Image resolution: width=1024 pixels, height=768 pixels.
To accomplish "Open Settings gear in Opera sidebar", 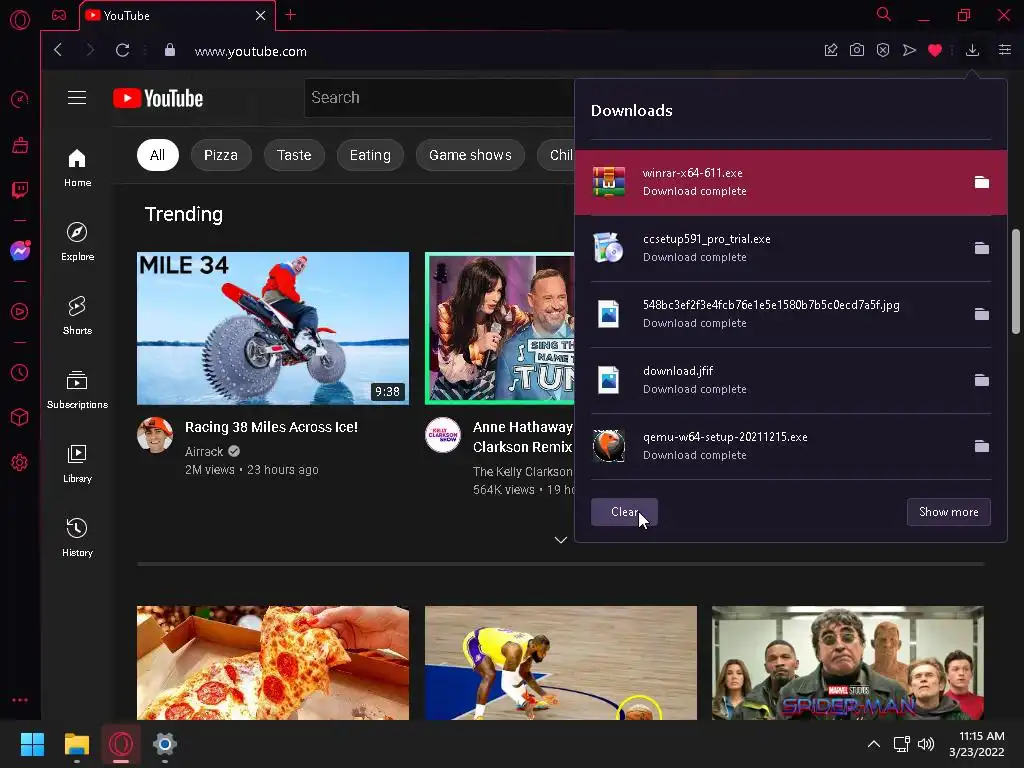I will tap(20, 462).
